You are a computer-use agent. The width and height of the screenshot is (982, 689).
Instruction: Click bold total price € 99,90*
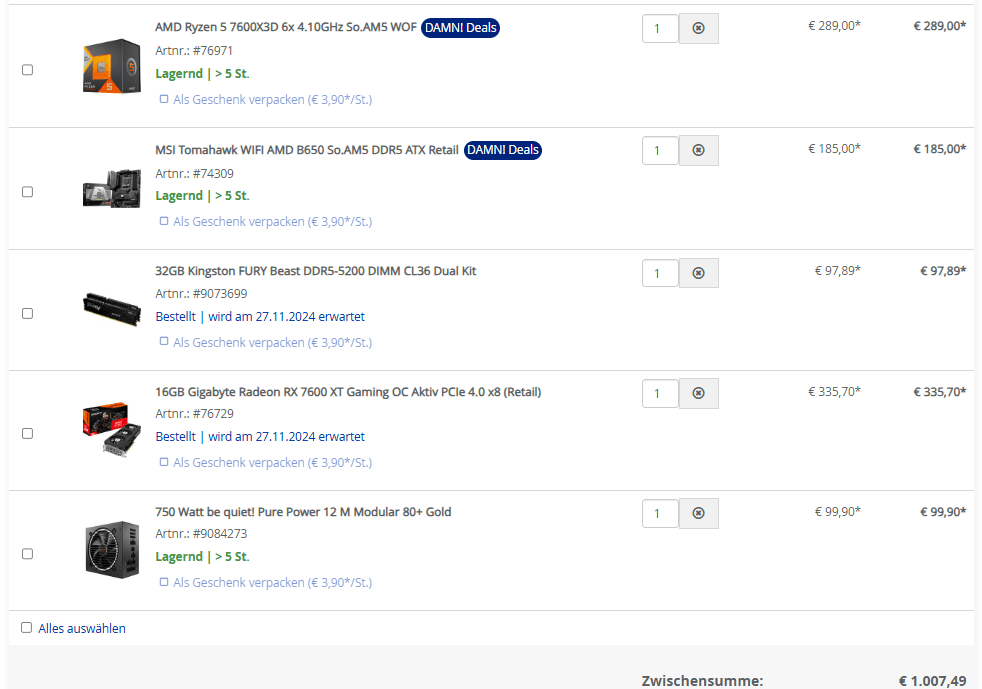pos(943,512)
